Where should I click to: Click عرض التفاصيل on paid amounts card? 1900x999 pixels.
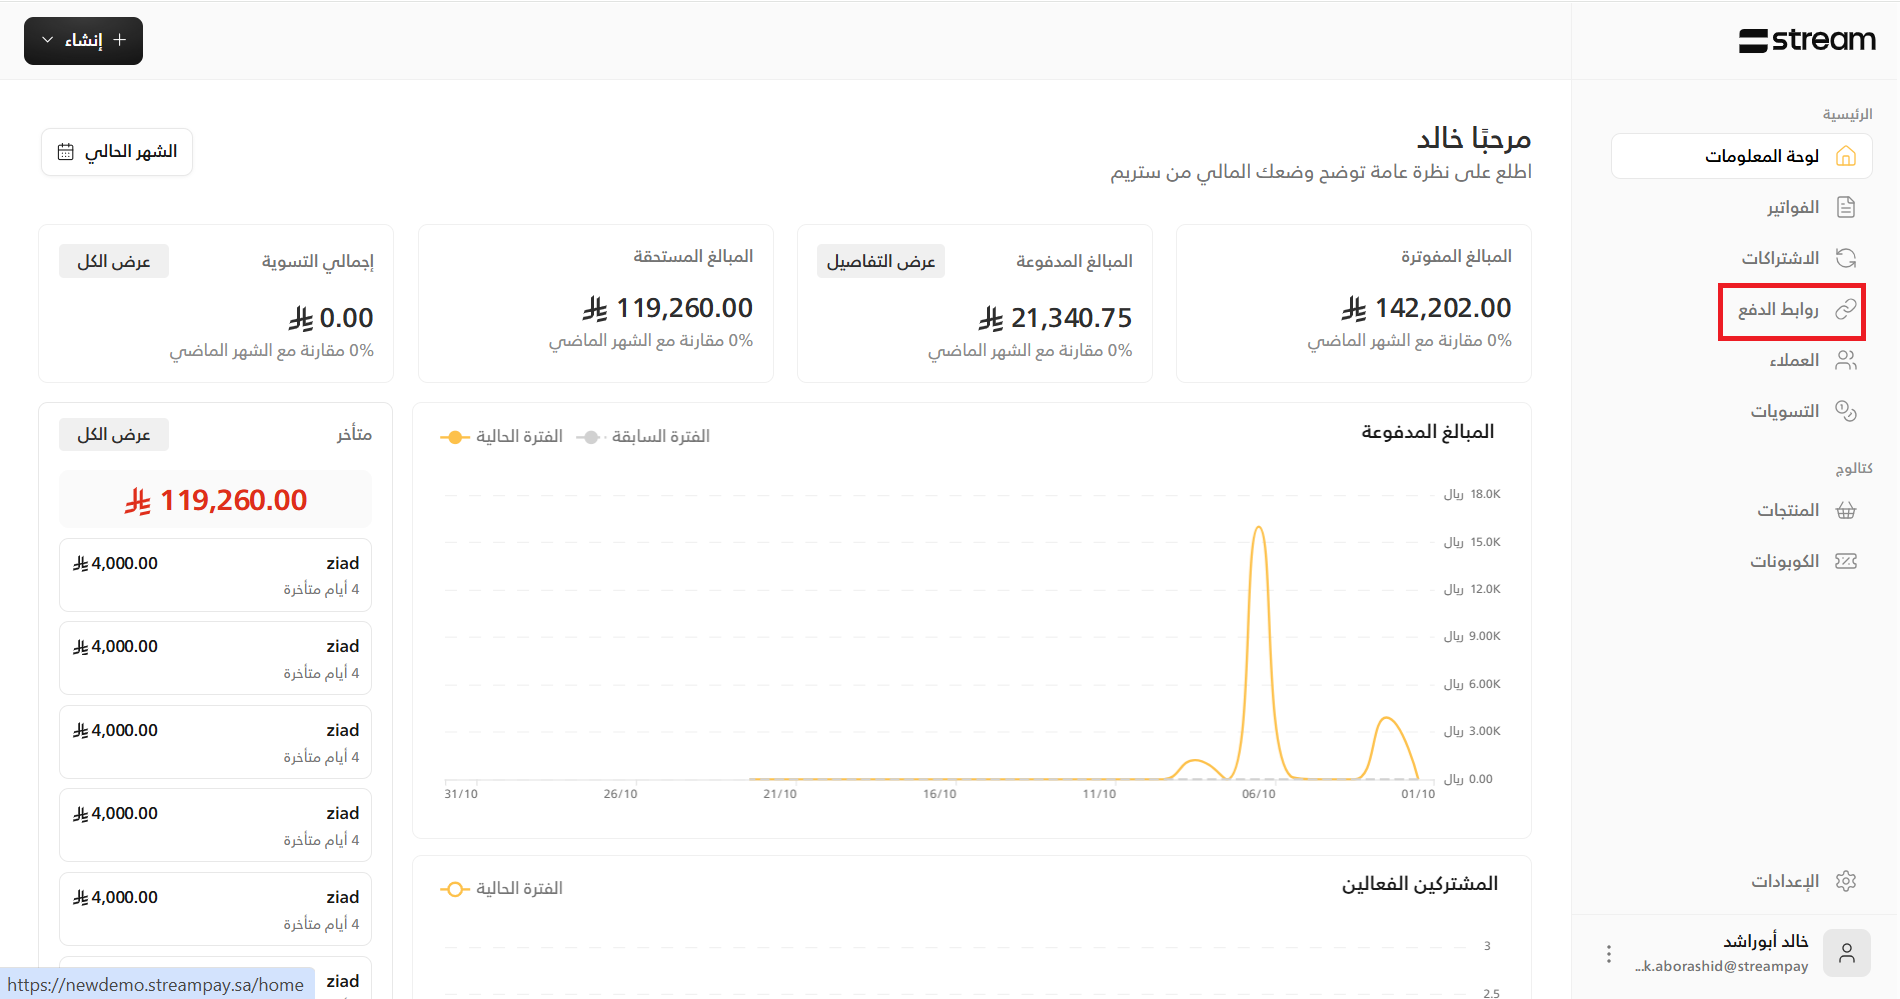[880, 262]
